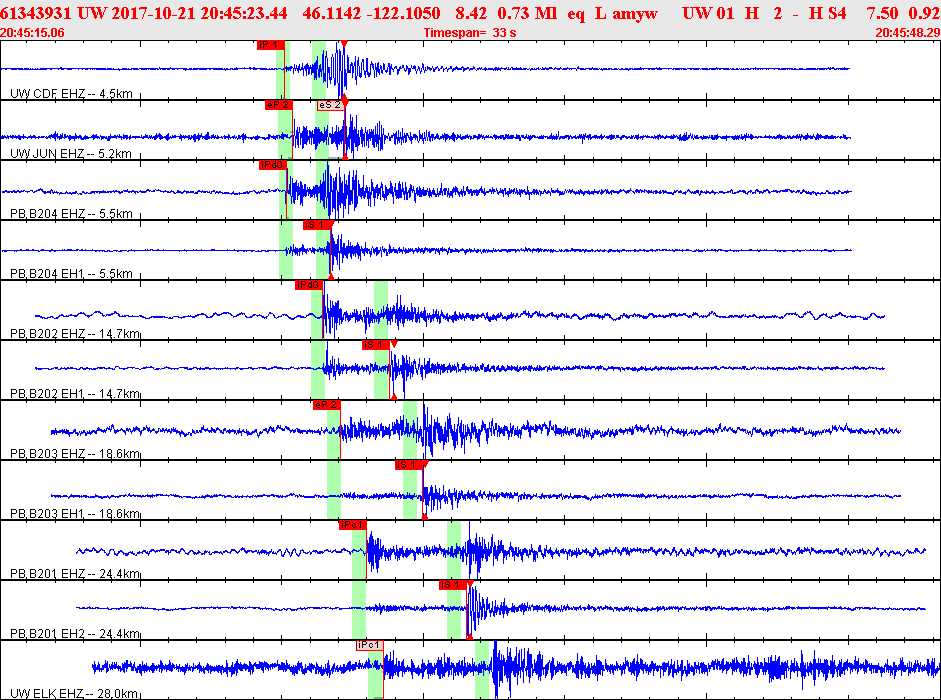Select the PB B204 EH1 -- 5.5km label

pyautogui.click(x=71, y=274)
